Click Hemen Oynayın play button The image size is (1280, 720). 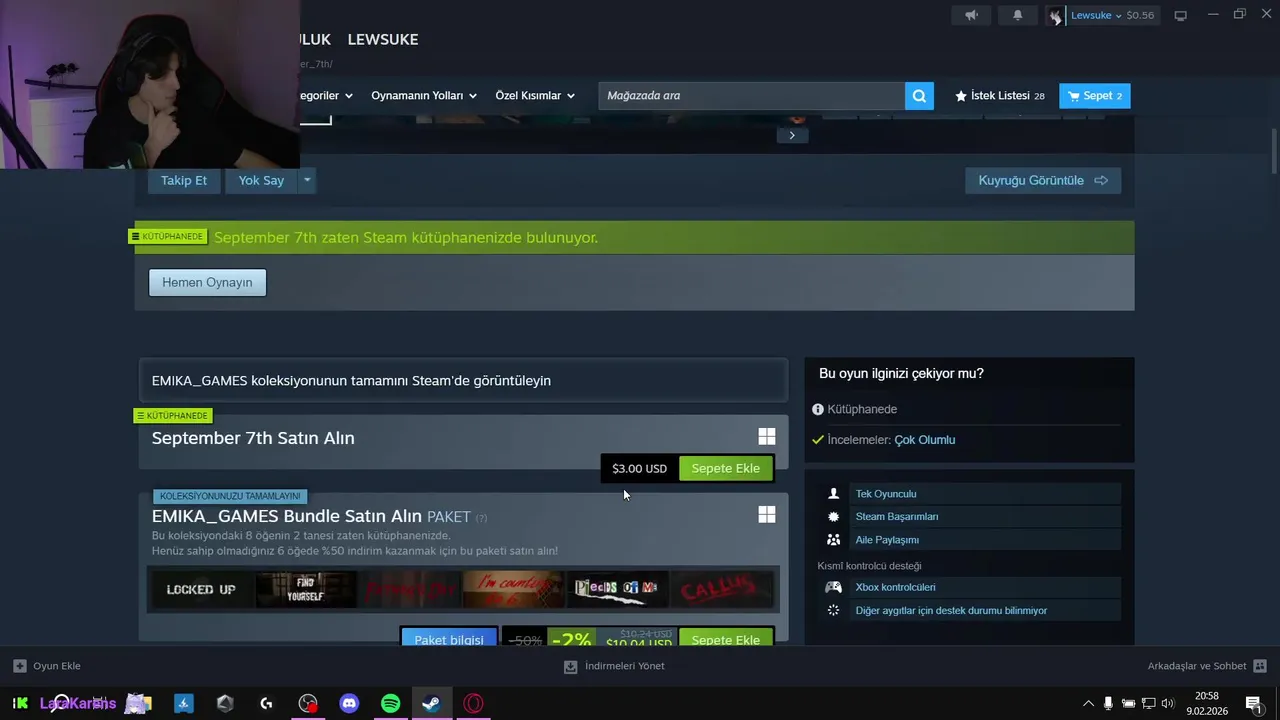tap(207, 282)
